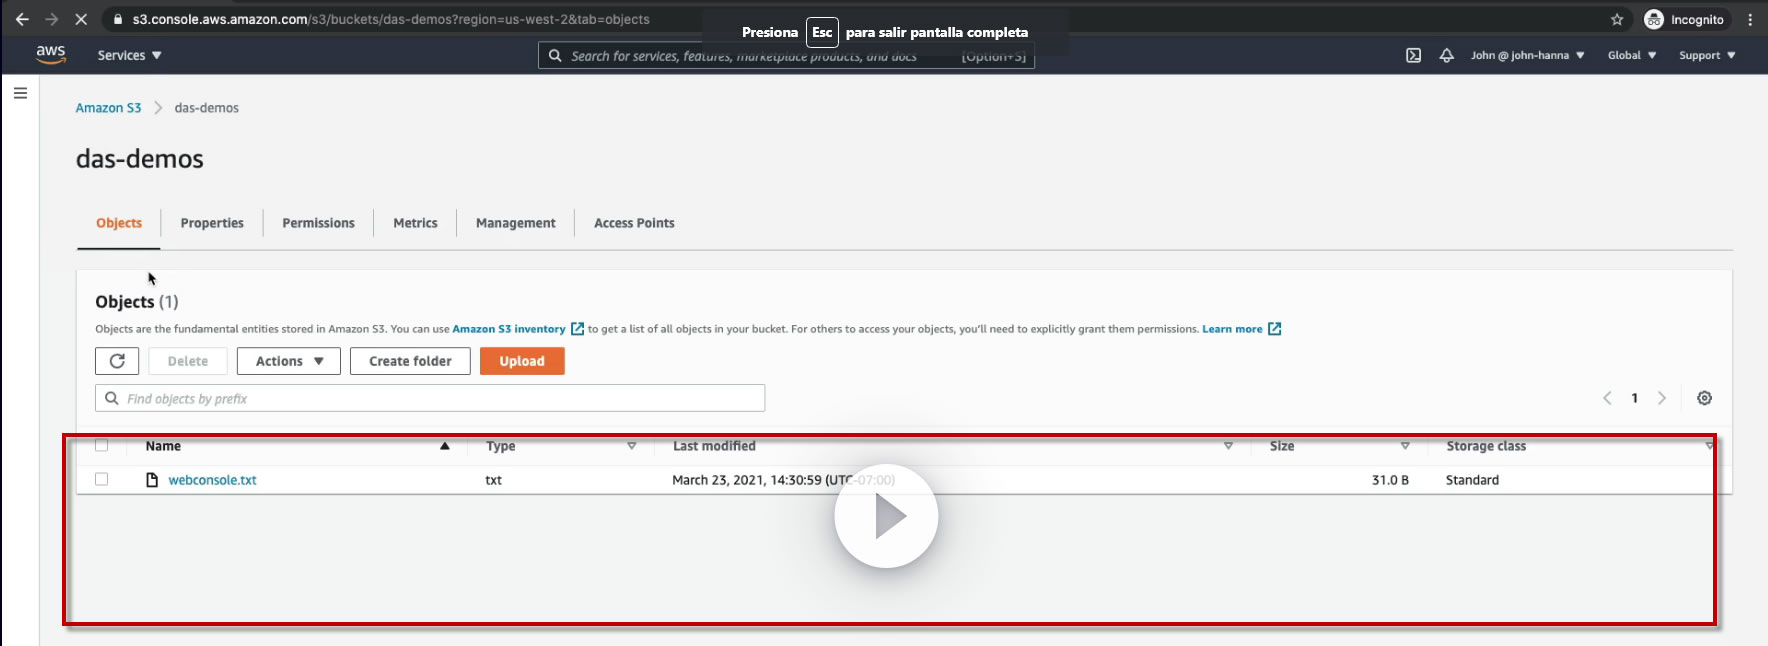The image size is (1768, 646).
Task: Play the video overlay button
Action: pyautogui.click(x=886, y=517)
